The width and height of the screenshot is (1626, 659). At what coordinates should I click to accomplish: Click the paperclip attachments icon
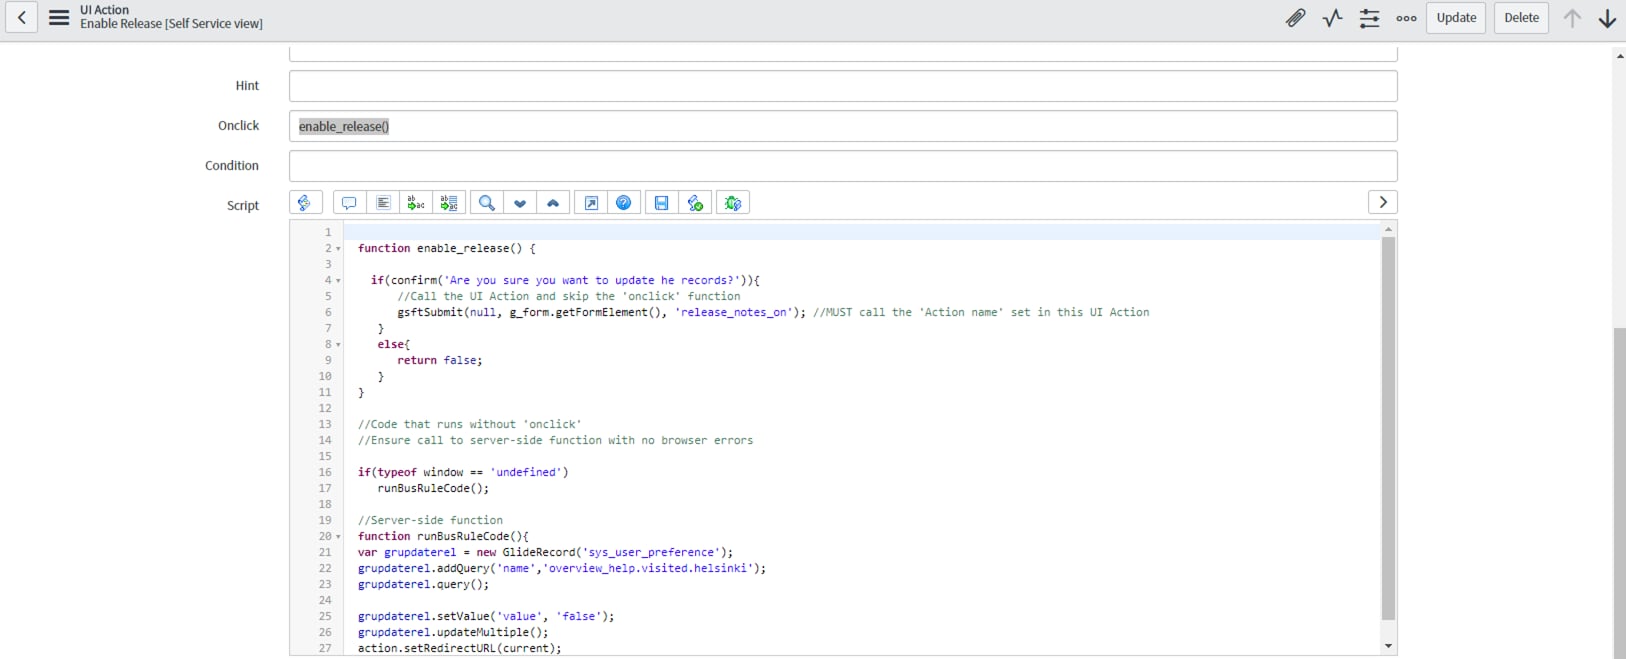point(1295,18)
